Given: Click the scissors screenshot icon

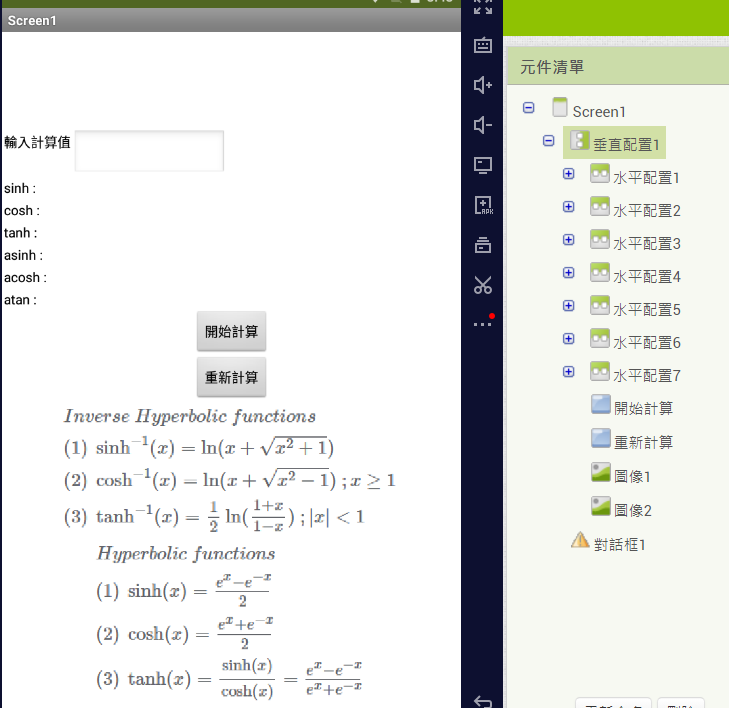Looking at the screenshot, I should (483, 285).
